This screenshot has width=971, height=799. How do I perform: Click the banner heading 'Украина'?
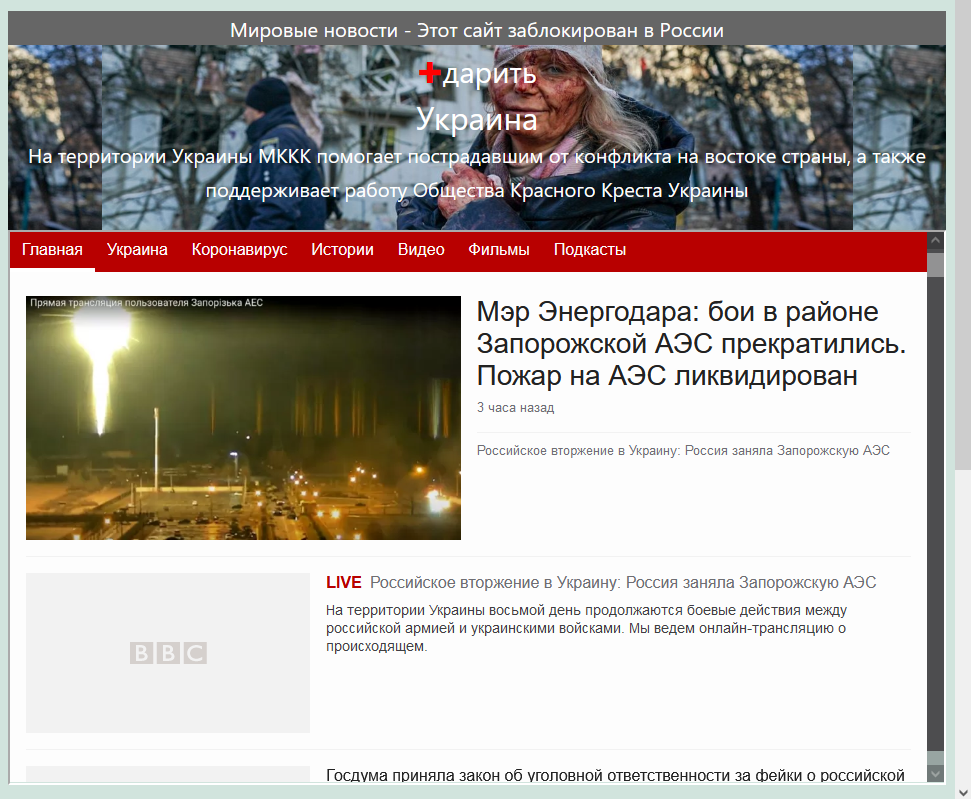477,119
